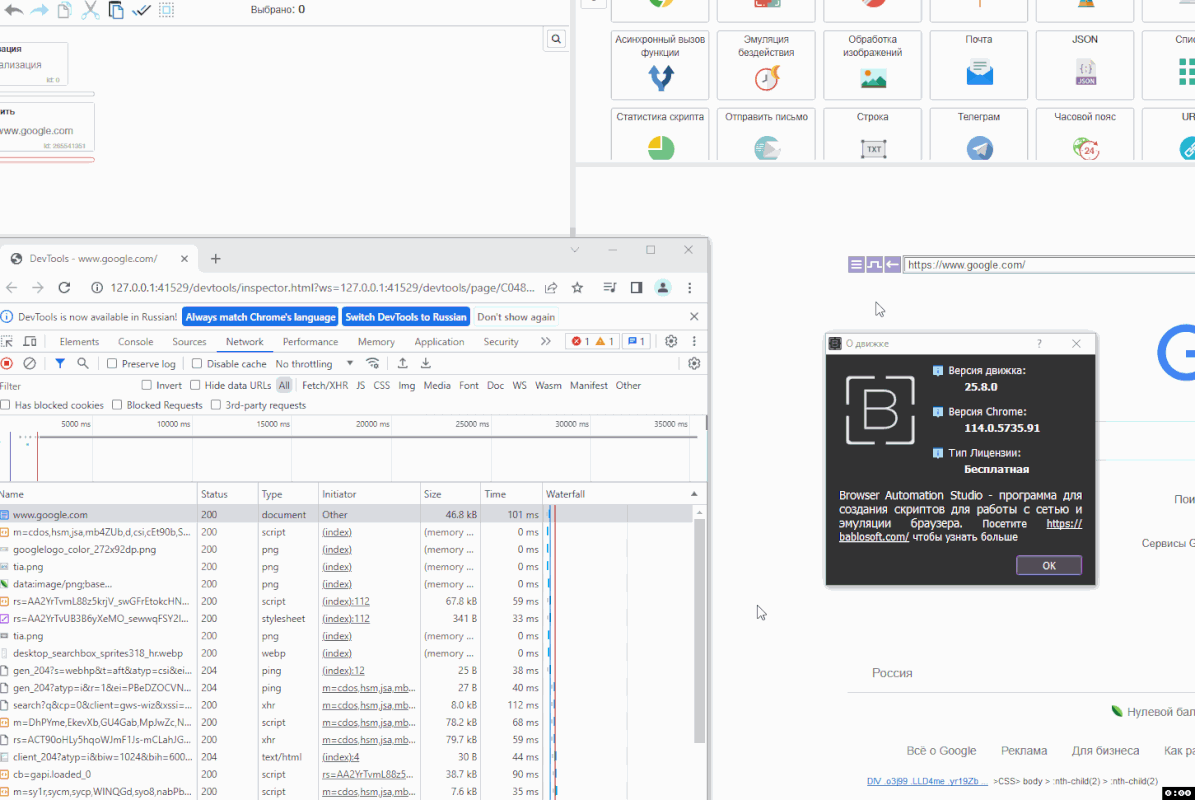This screenshot has height=800, width=1195.
Task: Open DevTools settings gear
Action: pyautogui.click(x=671, y=341)
